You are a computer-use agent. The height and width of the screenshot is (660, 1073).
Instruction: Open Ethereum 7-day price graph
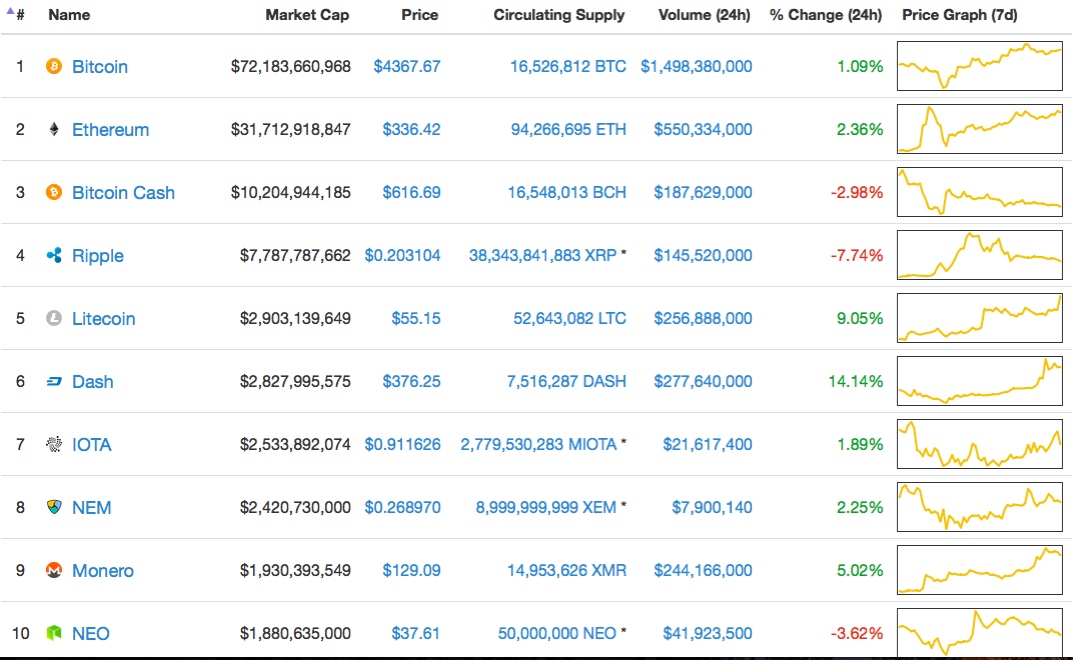[x=979, y=130]
